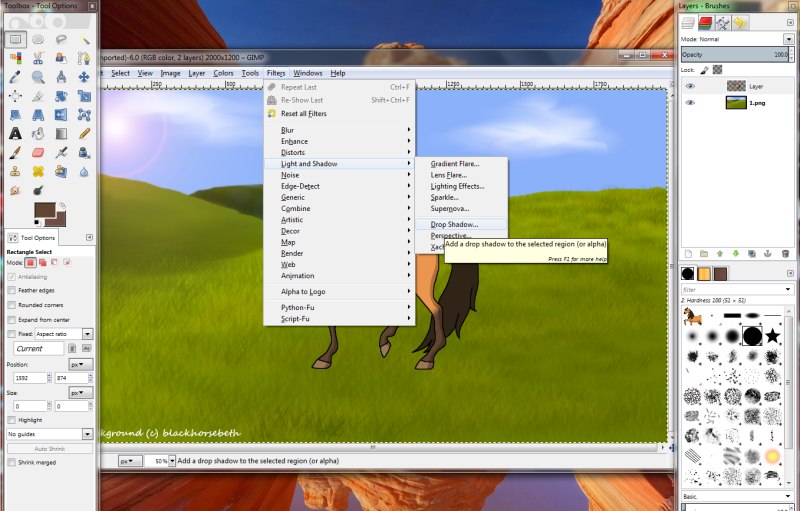This screenshot has height=511, width=800.
Task: Select the Free Select lasso tool
Action: pos(61,39)
